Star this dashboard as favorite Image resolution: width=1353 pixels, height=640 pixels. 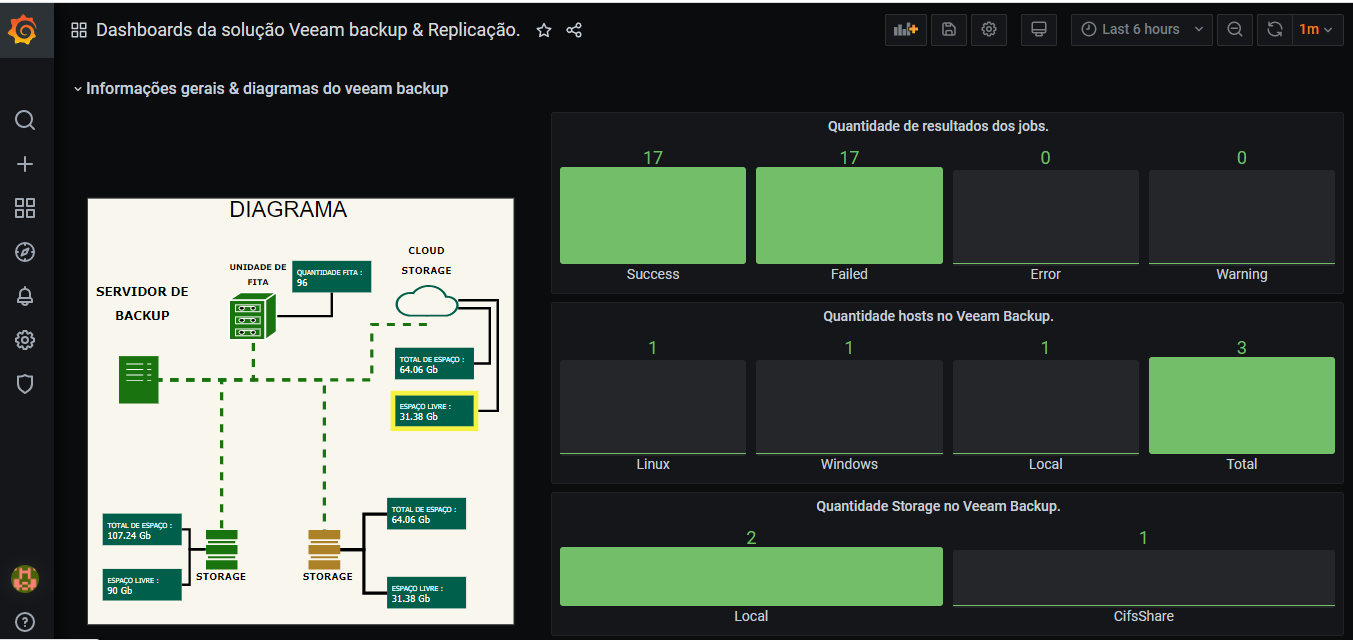click(x=544, y=30)
